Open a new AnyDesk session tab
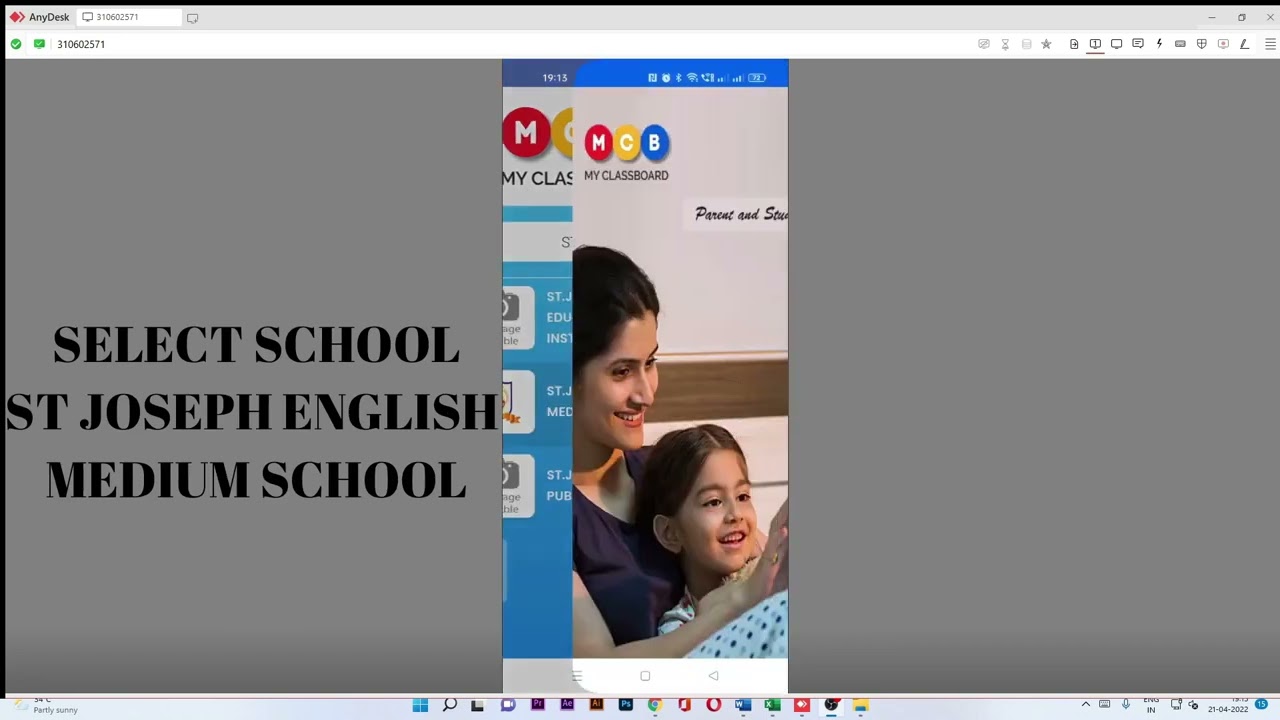Image resolution: width=1280 pixels, height=720 pixels. (x=193, y=18)
